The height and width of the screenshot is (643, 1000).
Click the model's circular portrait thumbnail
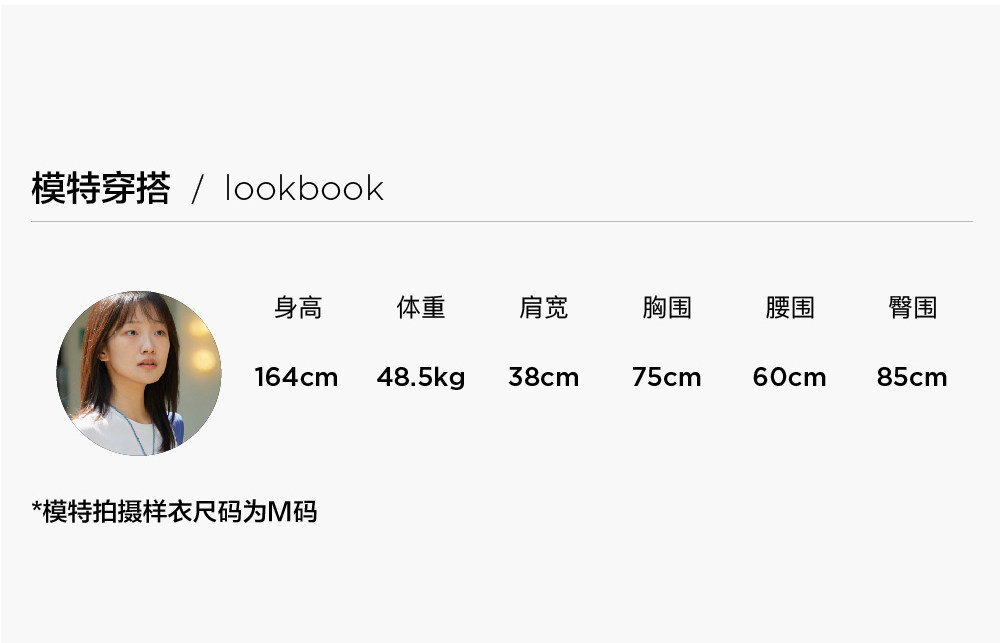[139, 373]
